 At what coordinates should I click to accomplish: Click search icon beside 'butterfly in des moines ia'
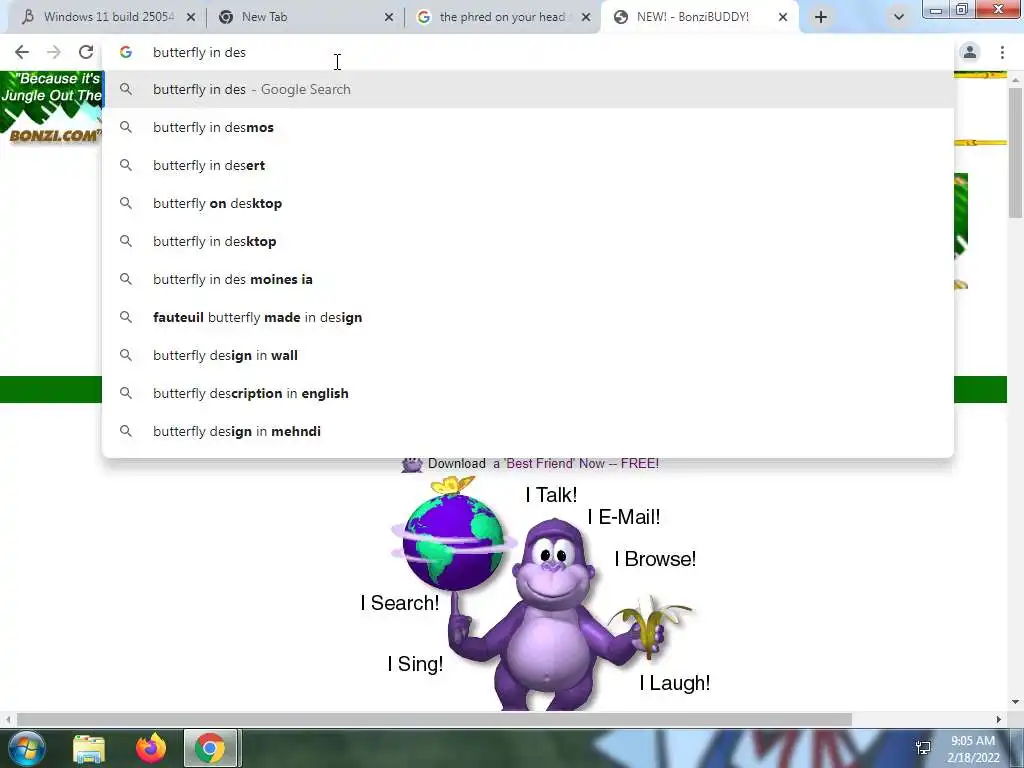(x=126, y=279)
